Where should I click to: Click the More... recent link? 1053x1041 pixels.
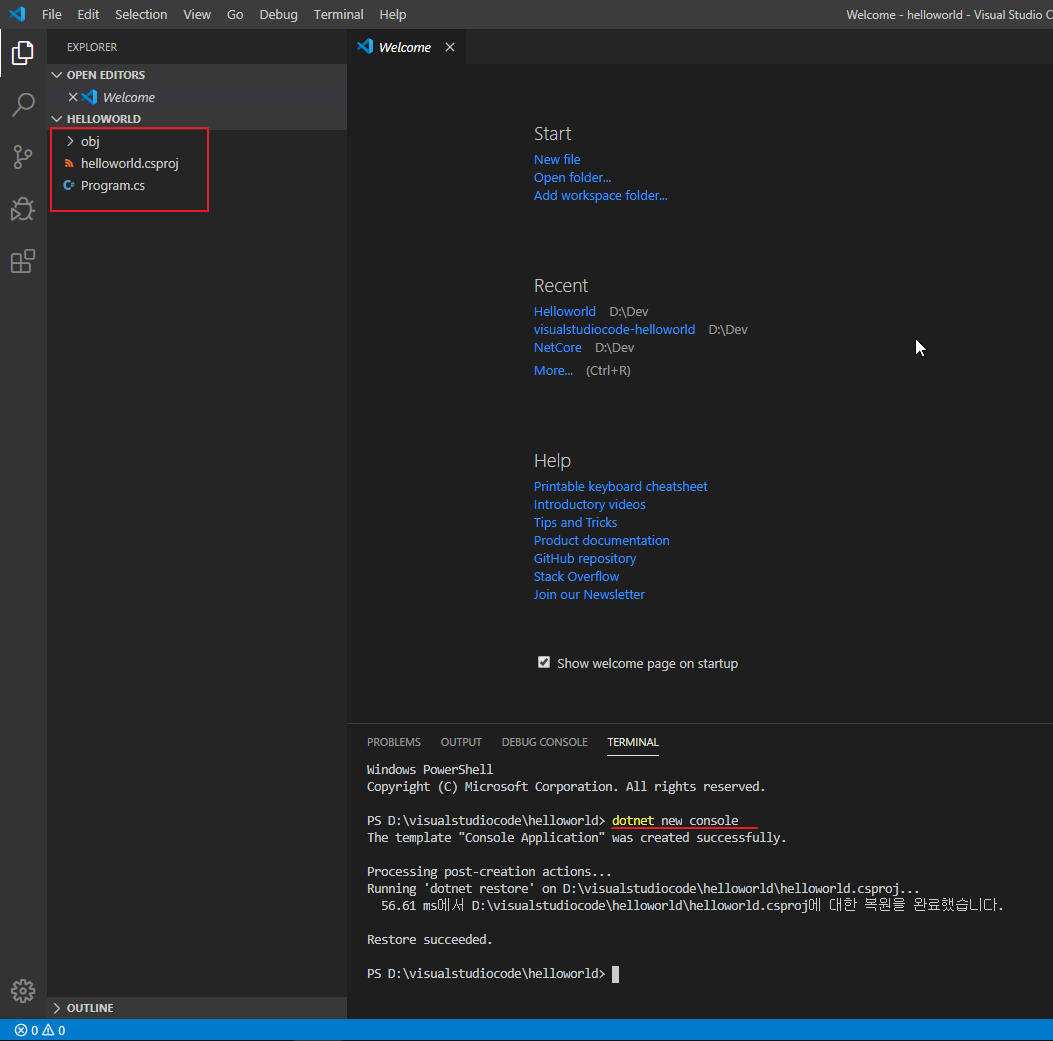pyautogui.click(x=553, y=371)
